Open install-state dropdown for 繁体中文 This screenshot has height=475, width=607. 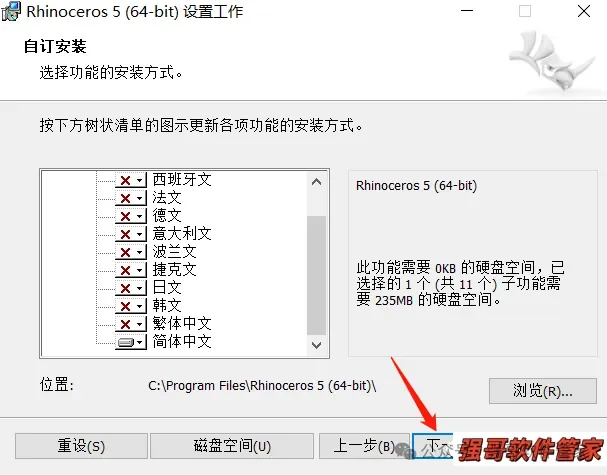[x=131, y=324]
